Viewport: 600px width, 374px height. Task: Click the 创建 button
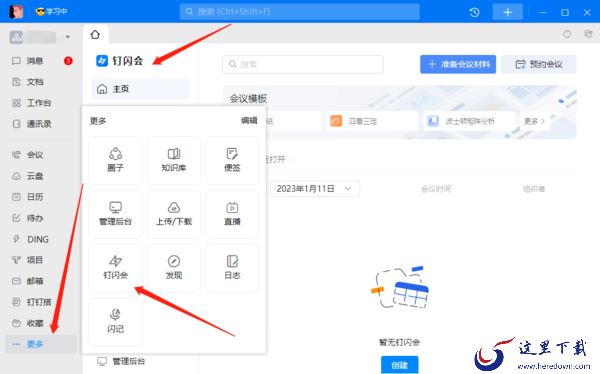pos(399,365)
